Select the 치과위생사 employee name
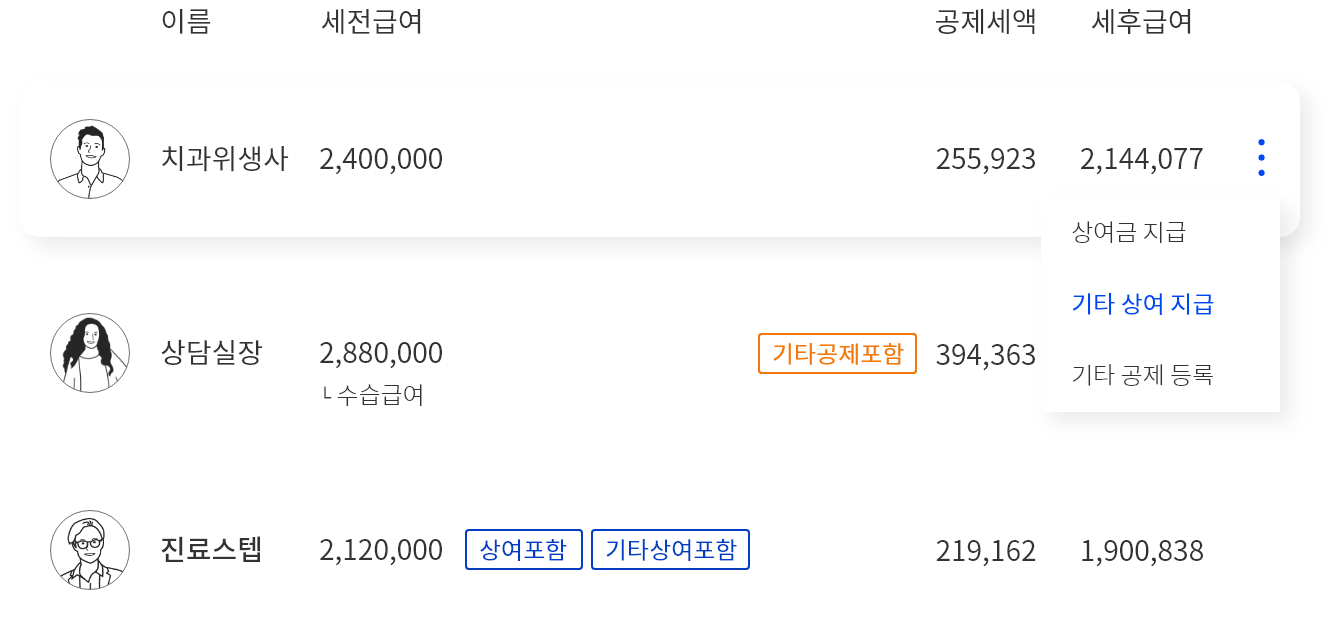This screenshot has width=1340, height=629. tap(224, 159)
